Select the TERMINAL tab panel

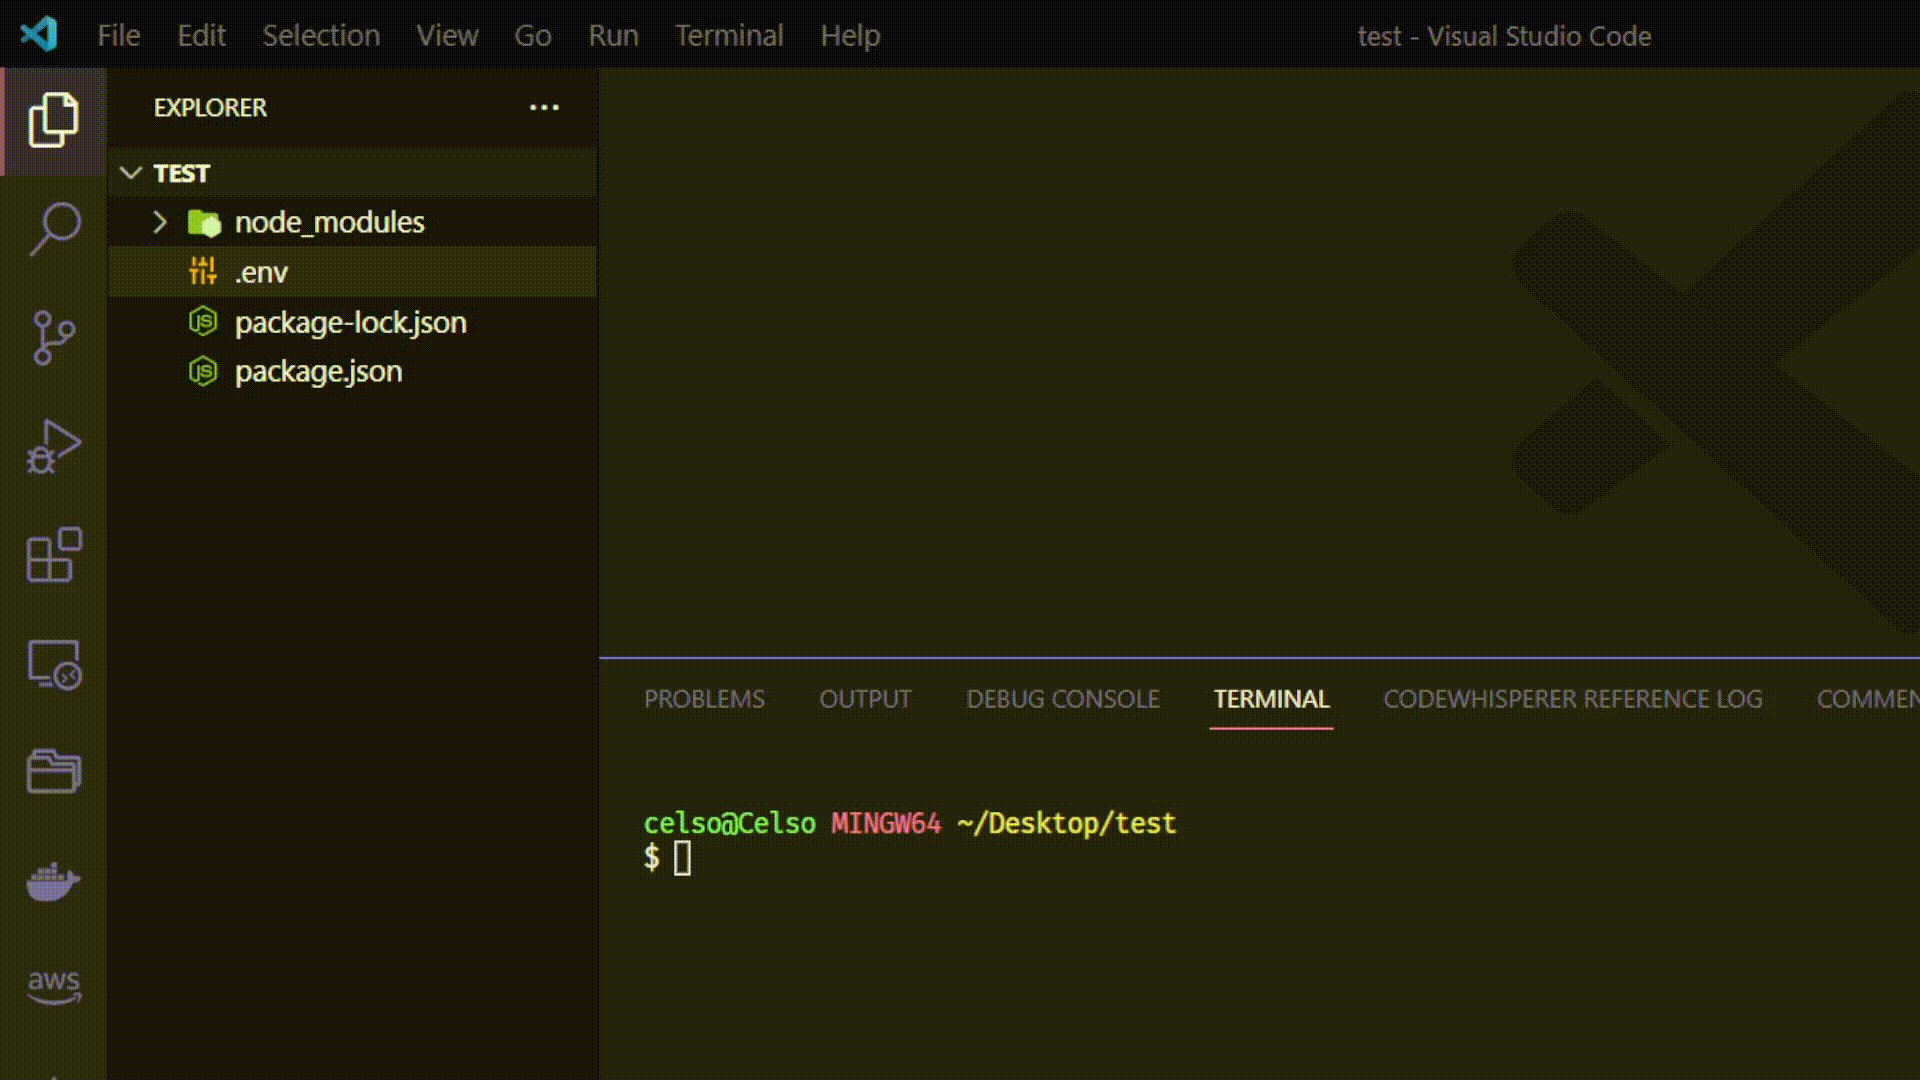pos(1271,699)
